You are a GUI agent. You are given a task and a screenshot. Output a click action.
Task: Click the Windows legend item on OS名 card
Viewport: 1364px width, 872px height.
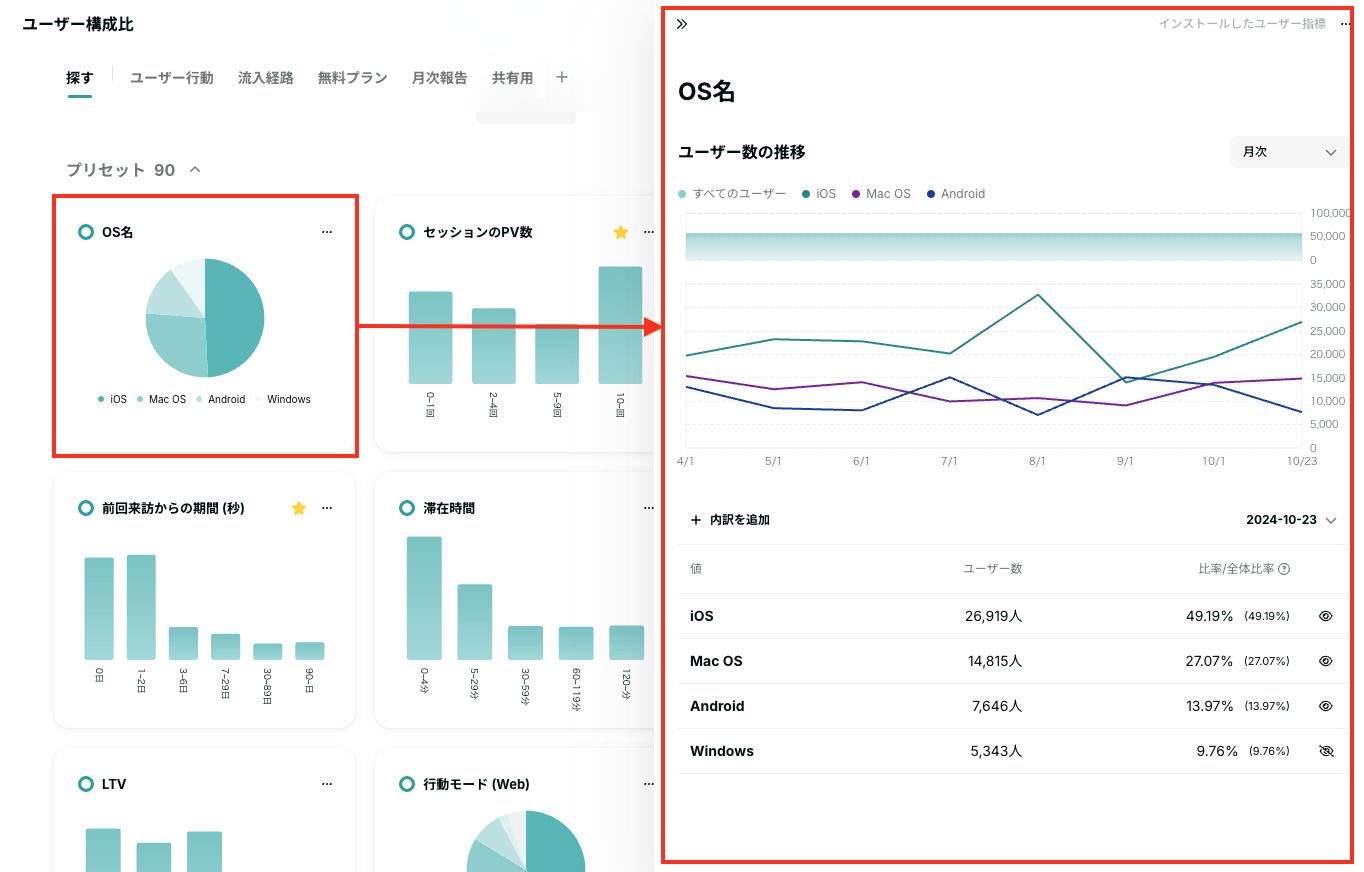point(284,399)
